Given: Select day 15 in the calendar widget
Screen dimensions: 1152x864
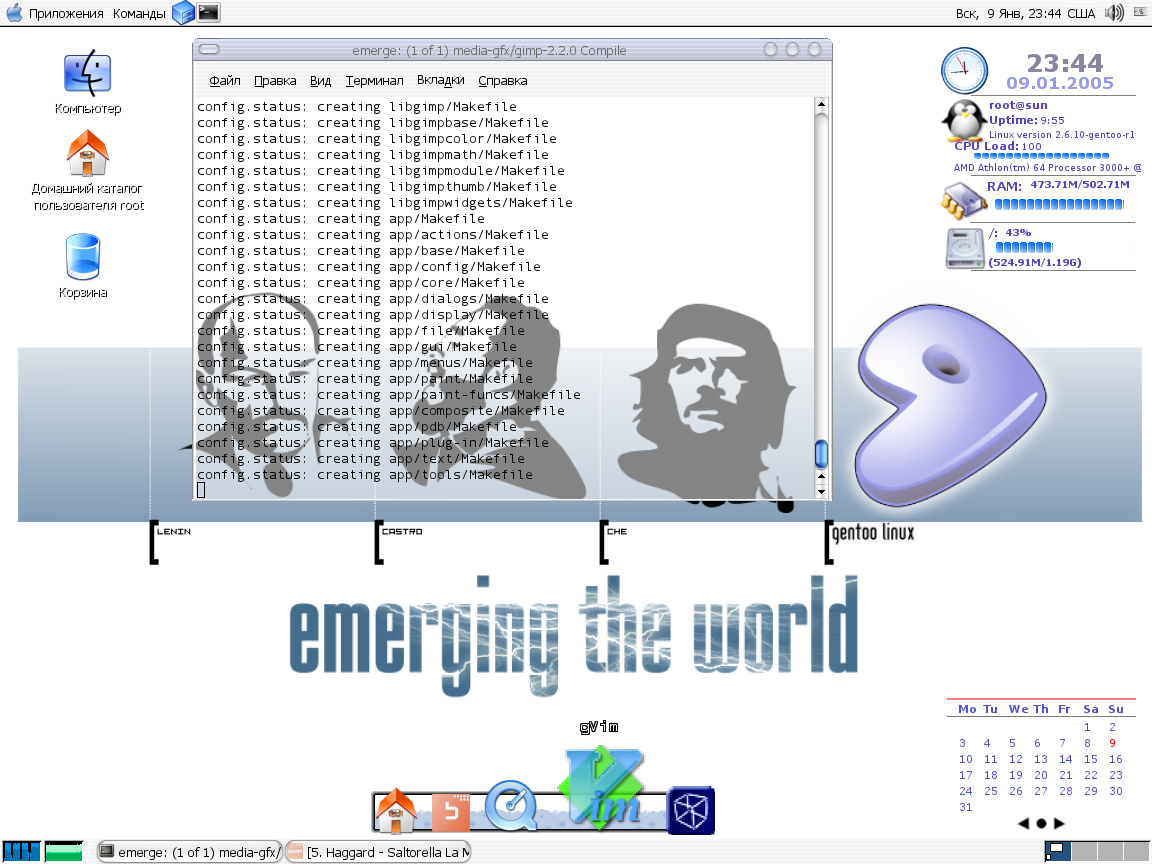Looking at the screenshot, I should (1090, 760).
